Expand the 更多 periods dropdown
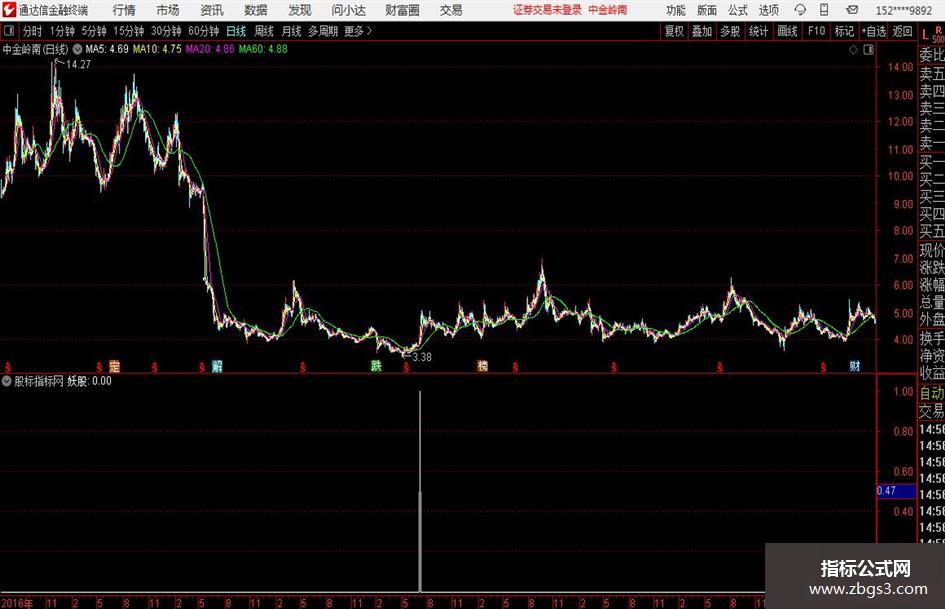The image size is (945, 609). [358, 31]
